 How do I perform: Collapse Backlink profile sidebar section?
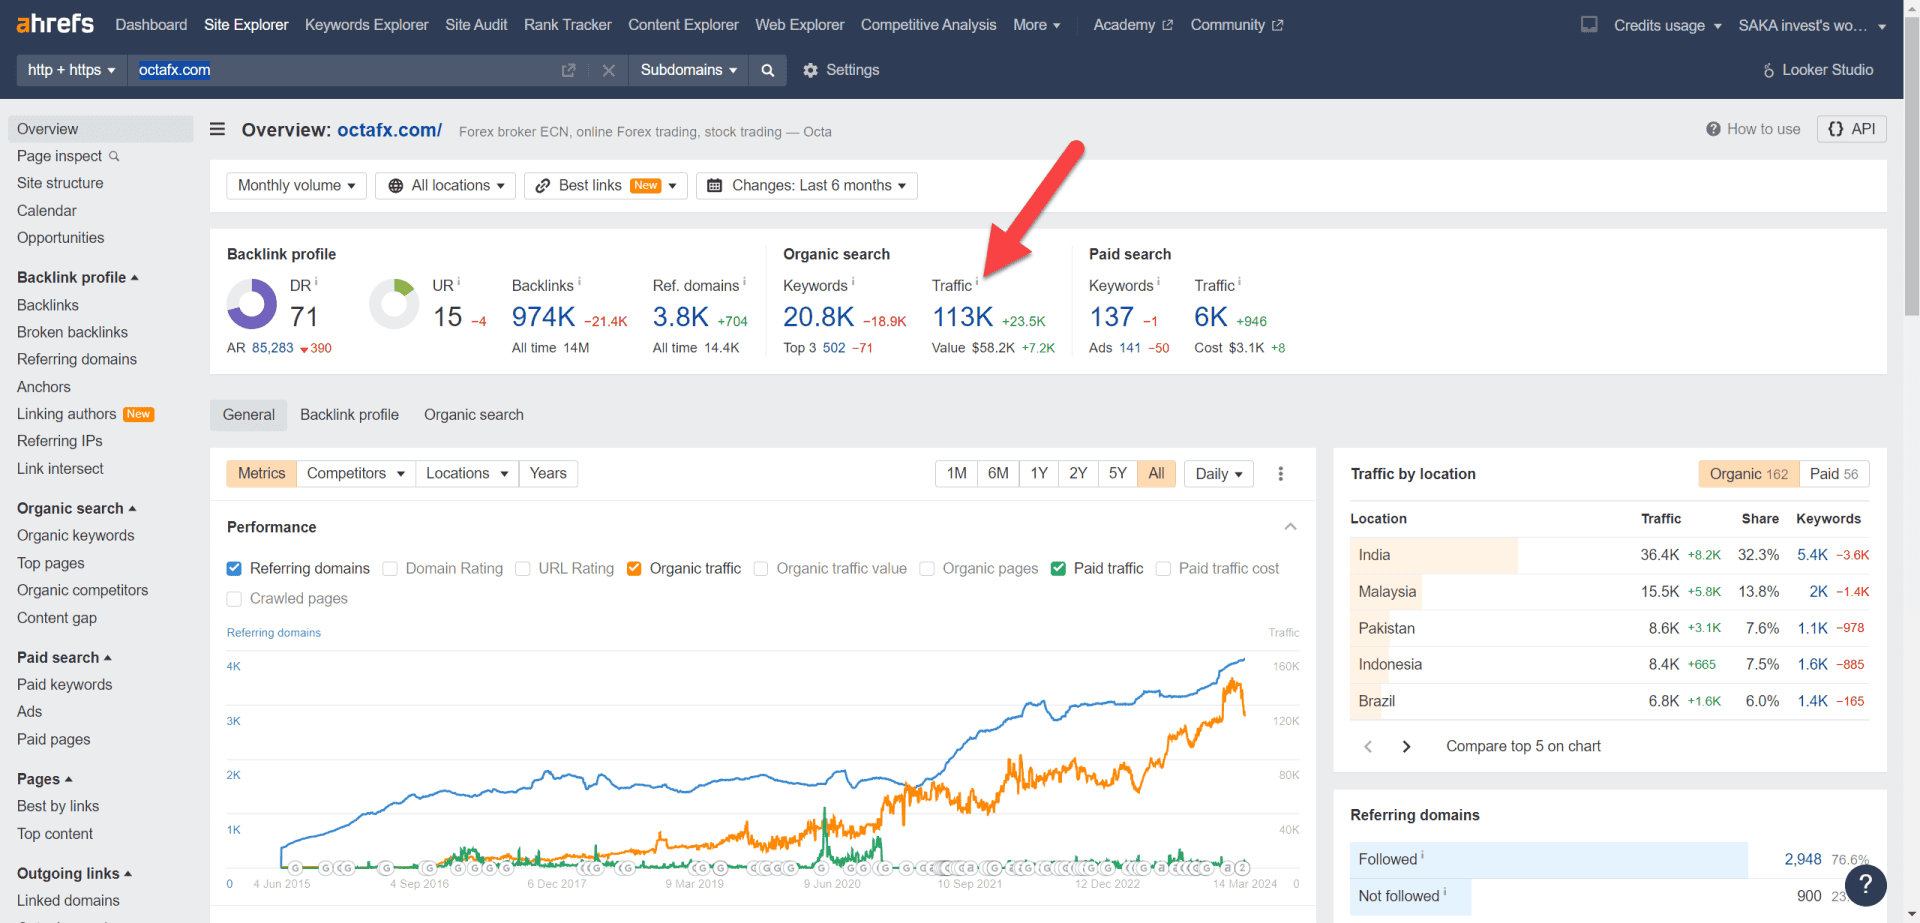pyautogui.click(x=78, y=277)
